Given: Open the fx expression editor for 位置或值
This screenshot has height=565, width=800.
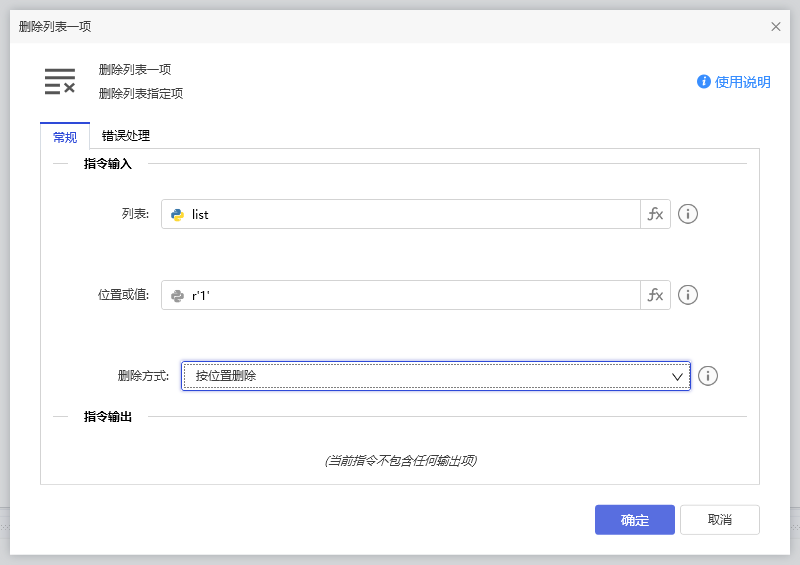Looking at the screenshot, I should click(655, 295).
